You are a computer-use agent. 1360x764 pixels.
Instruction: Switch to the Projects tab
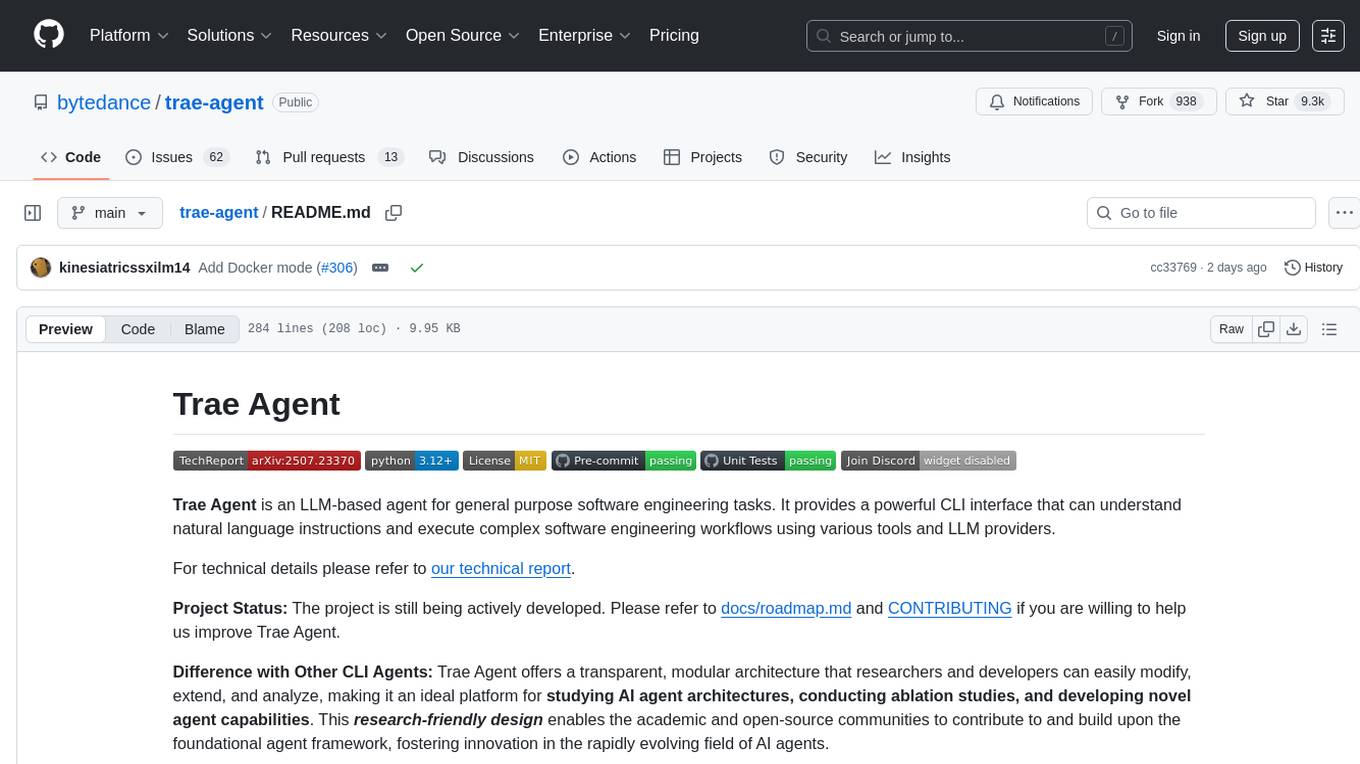tap(703, 157)
